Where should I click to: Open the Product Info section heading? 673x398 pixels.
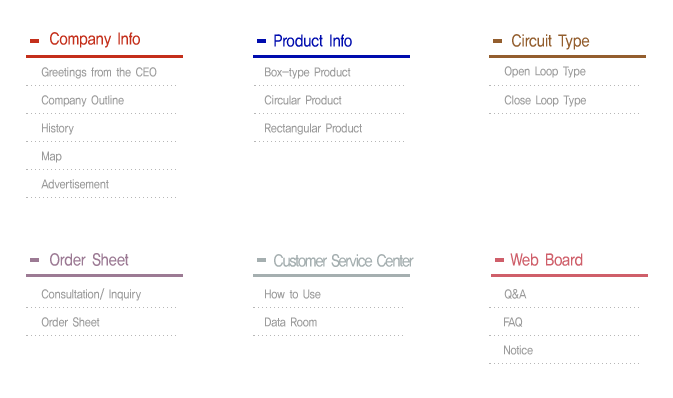(x=312, y=41)
